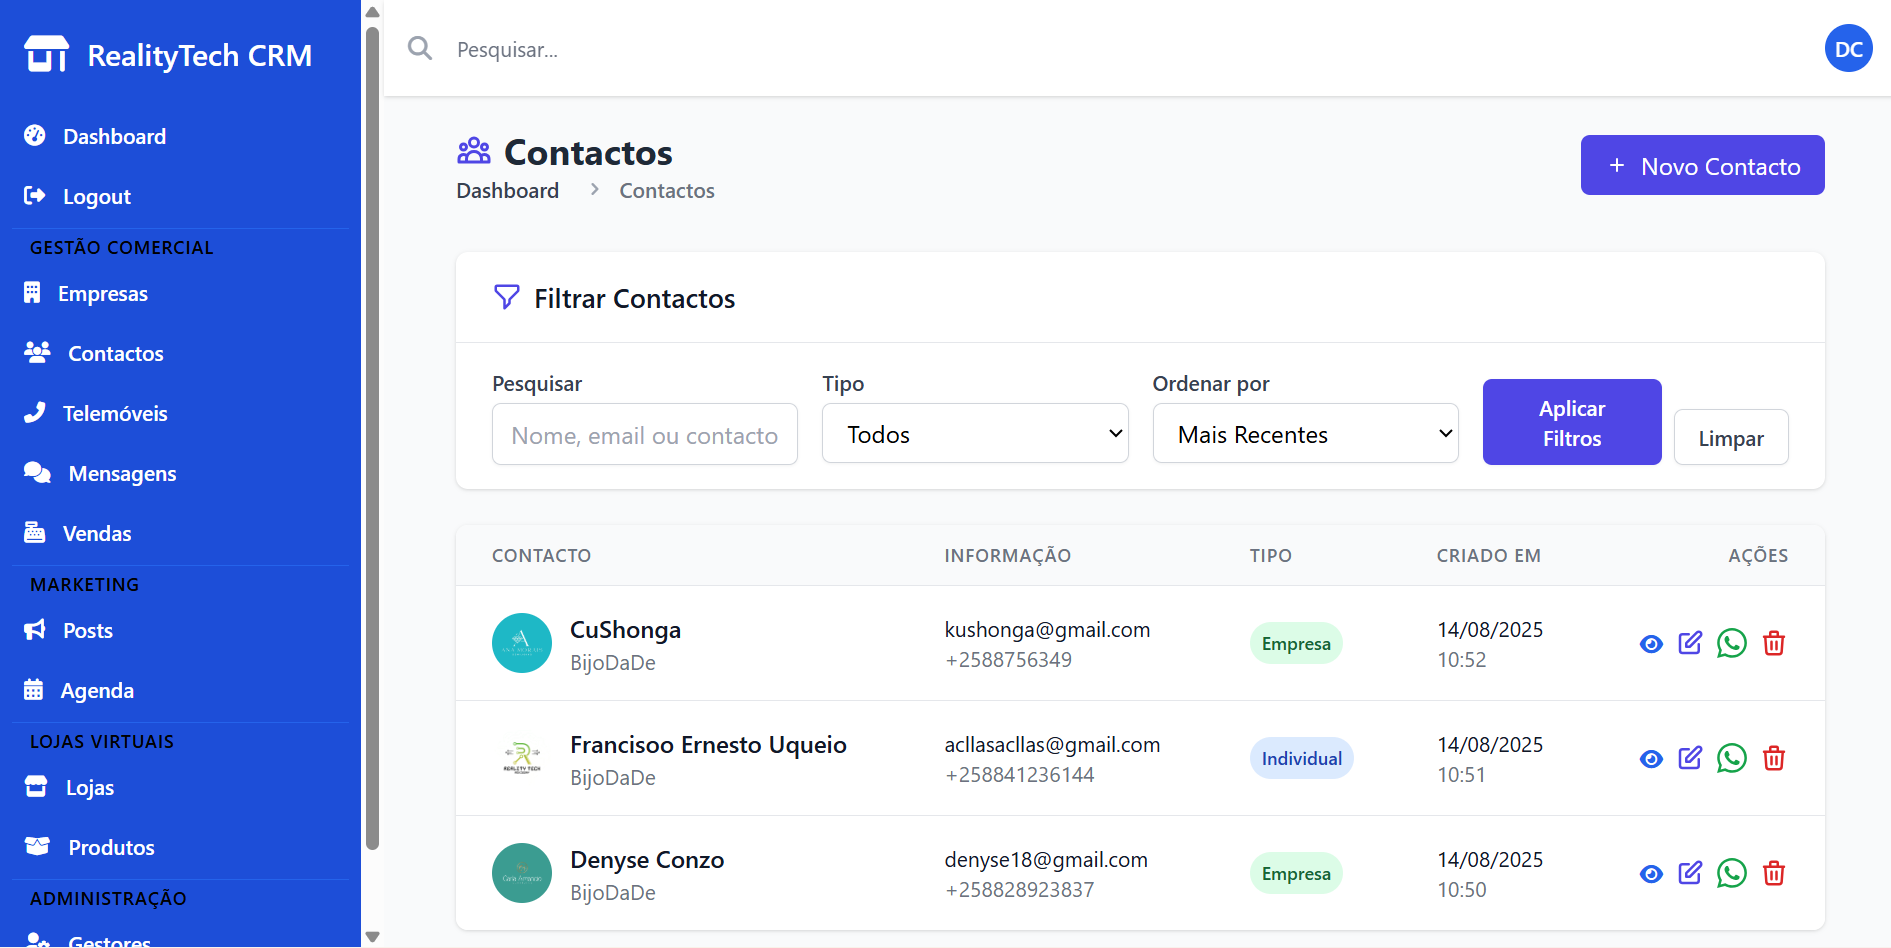
Task: Open WhatsApp chat for CuShonga
Action: point(1731,643)
